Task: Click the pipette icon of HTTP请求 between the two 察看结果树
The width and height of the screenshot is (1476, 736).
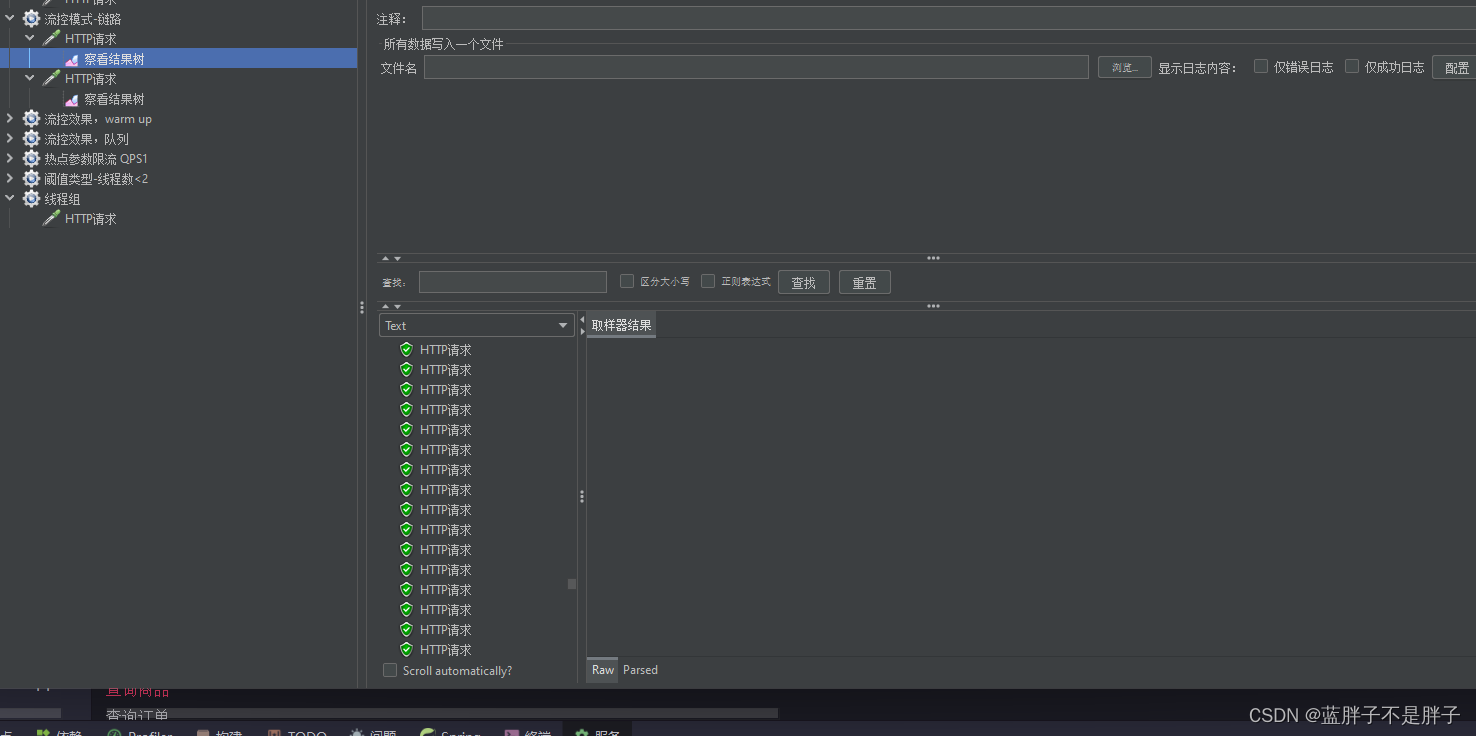Action: click(51, 78)
